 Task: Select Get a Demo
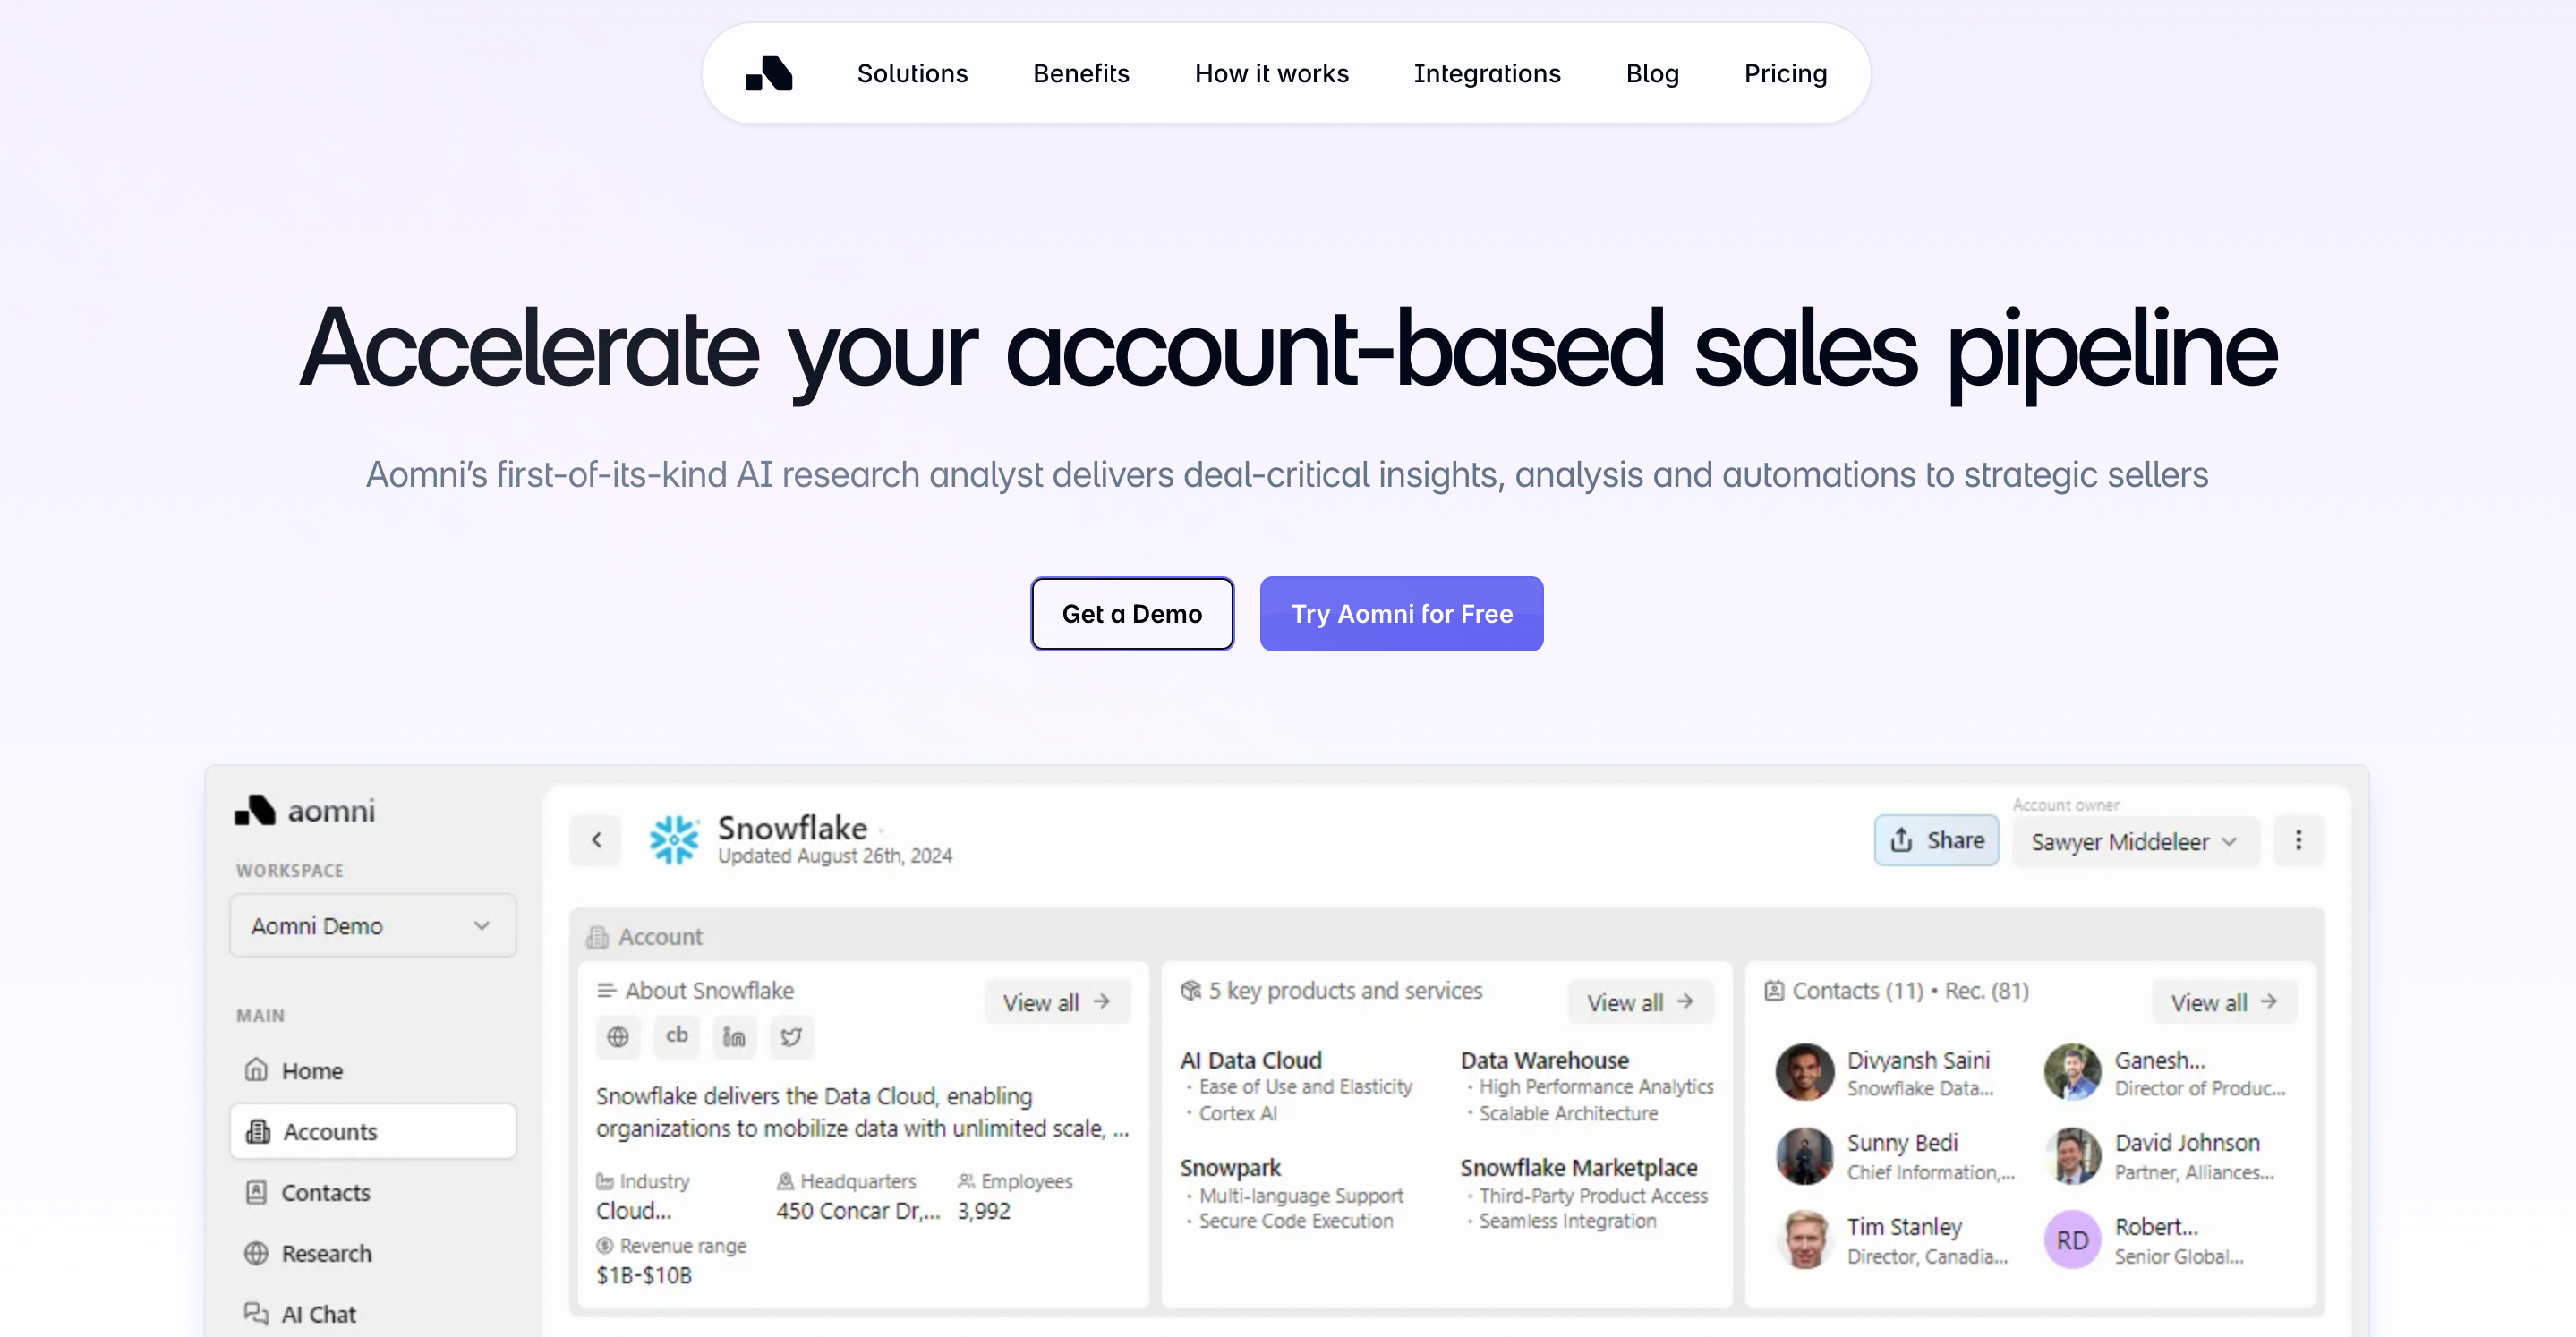(1132, 613)
